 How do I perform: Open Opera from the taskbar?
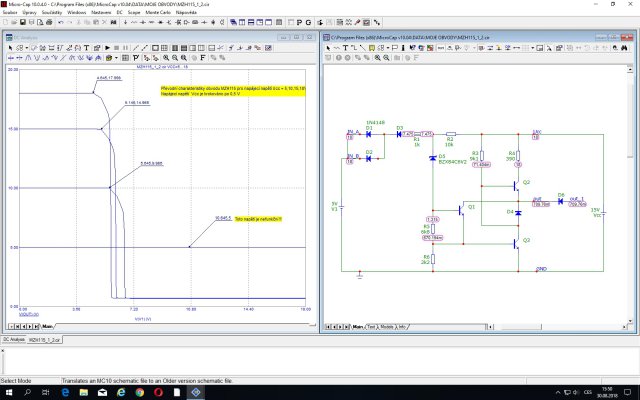[158, 393]
